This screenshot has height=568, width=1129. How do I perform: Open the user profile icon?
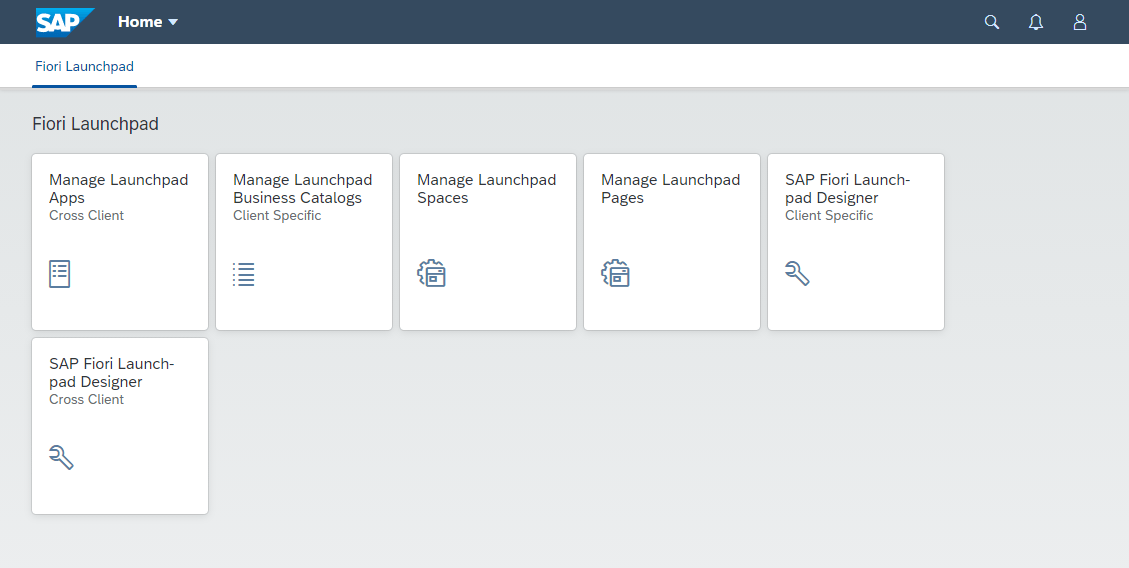[x=1080, y=22]
